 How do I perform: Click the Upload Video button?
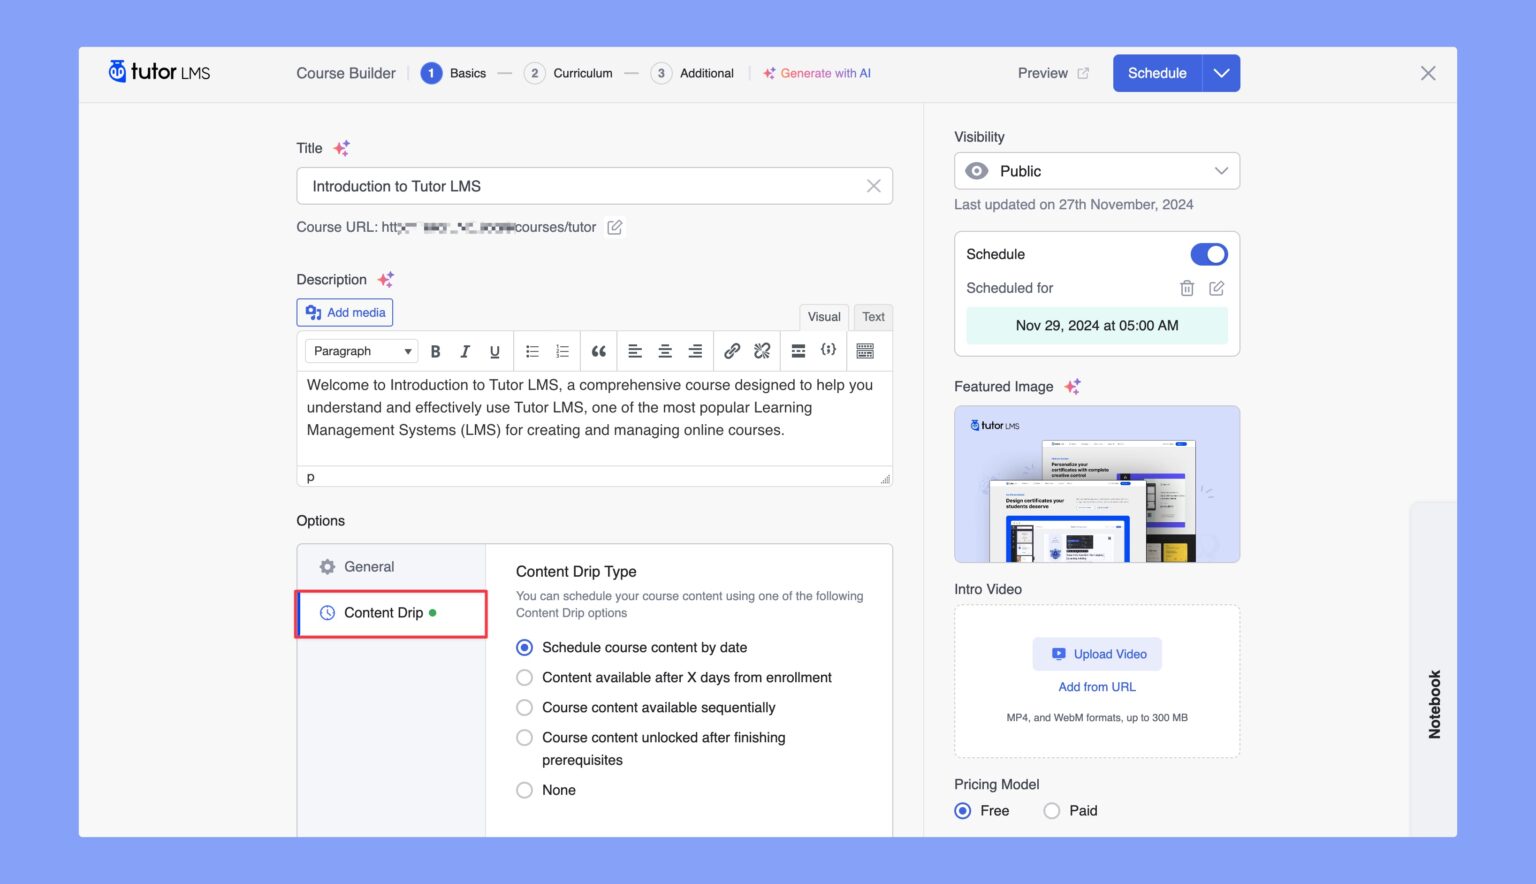(1097, 654)
